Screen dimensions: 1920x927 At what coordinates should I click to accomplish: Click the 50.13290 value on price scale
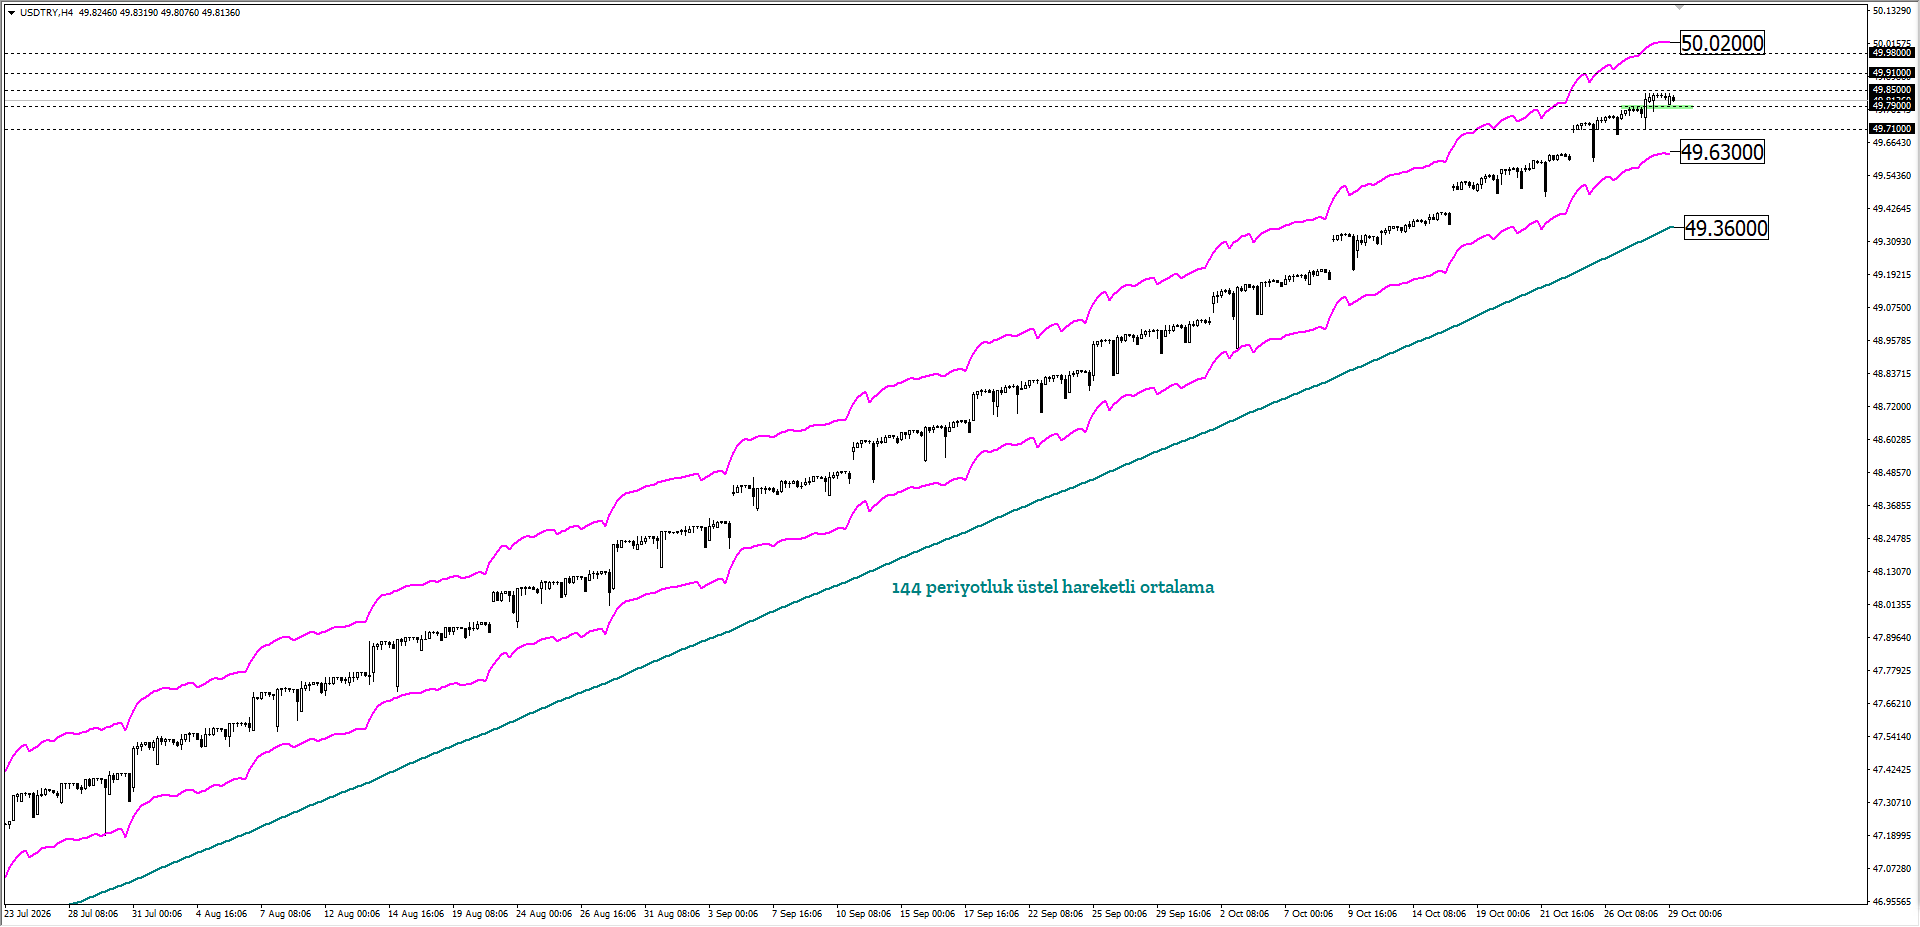pyautogui.click(x=1891, y=11)
